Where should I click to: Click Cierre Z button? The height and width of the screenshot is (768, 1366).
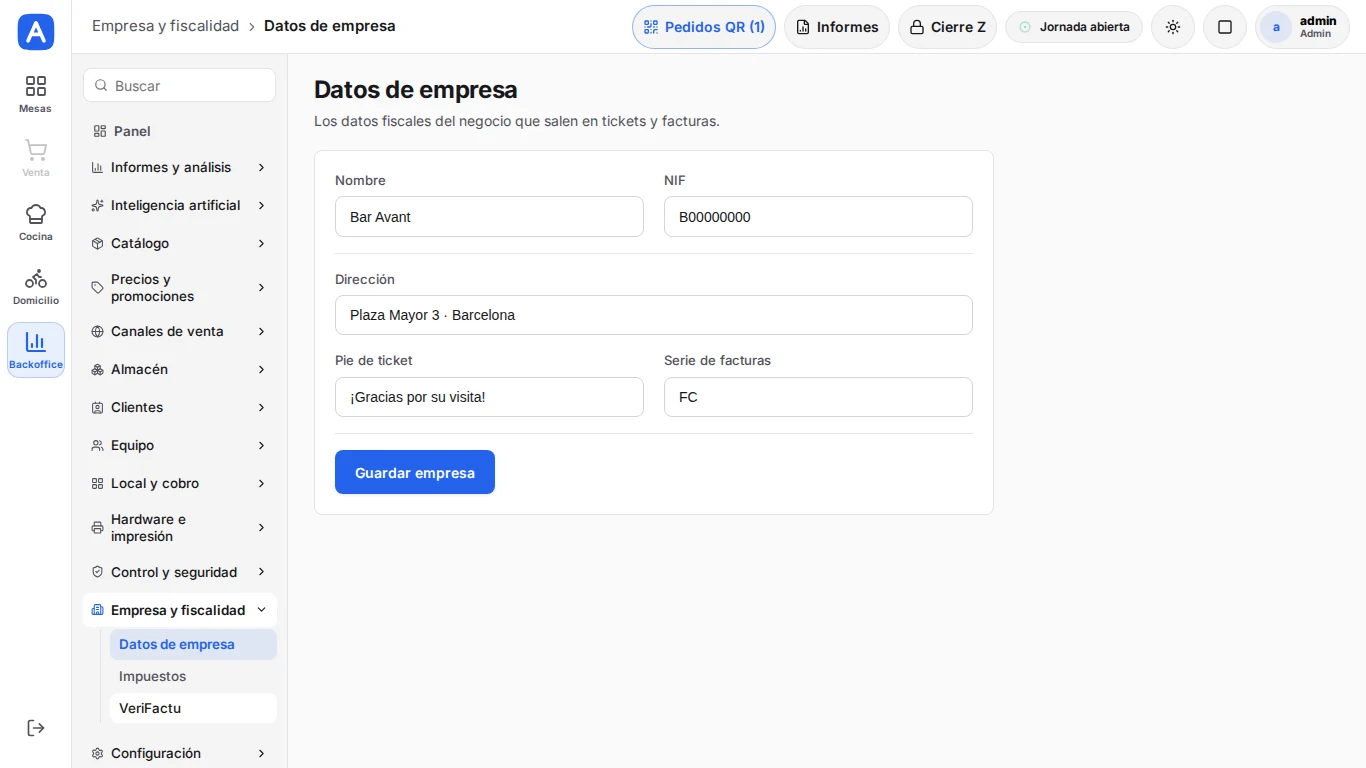(x=947, y=27)
